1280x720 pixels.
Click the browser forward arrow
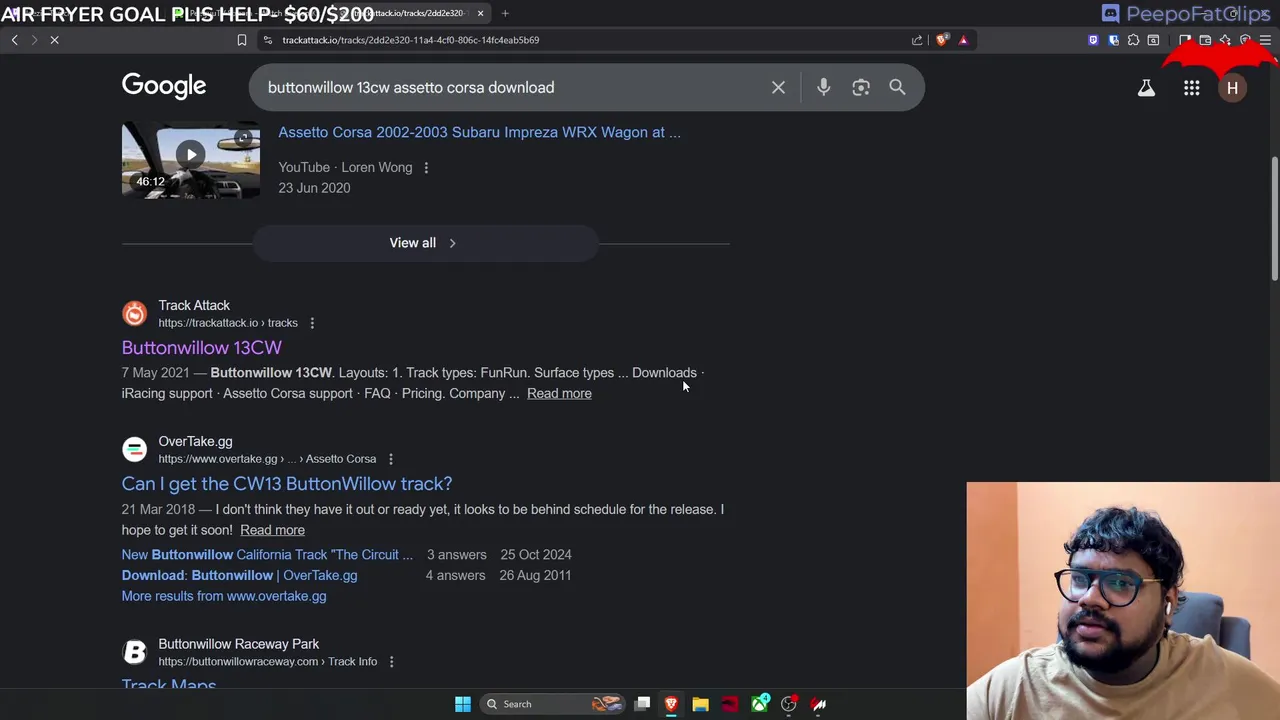coord(34,40)
